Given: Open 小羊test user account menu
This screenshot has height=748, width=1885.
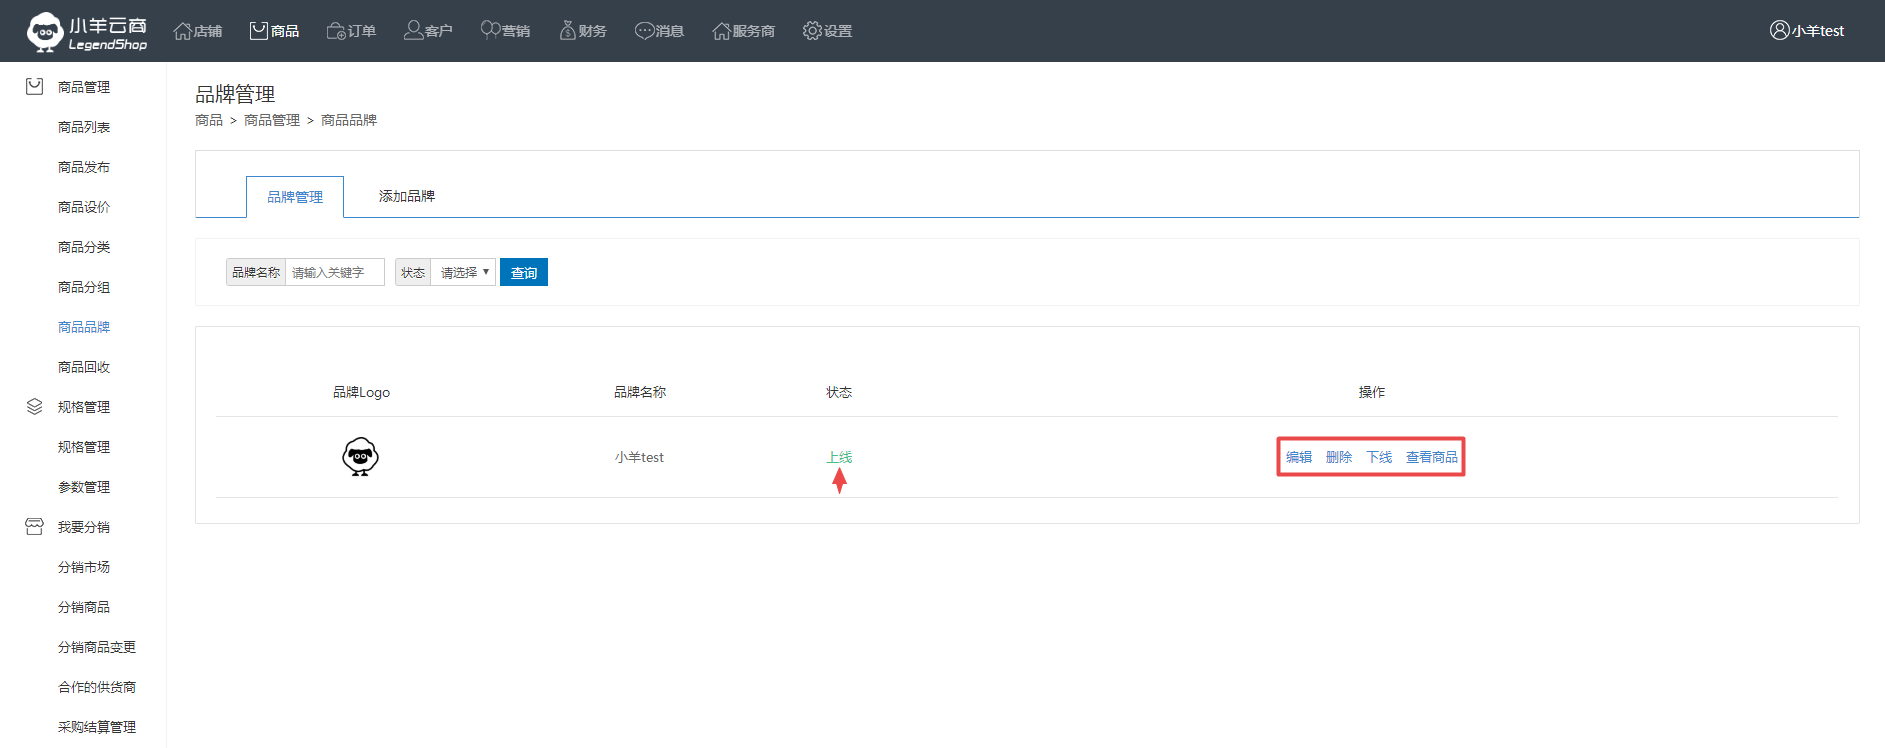Looking at the screenshot, I should click(x=1806, y=31).
